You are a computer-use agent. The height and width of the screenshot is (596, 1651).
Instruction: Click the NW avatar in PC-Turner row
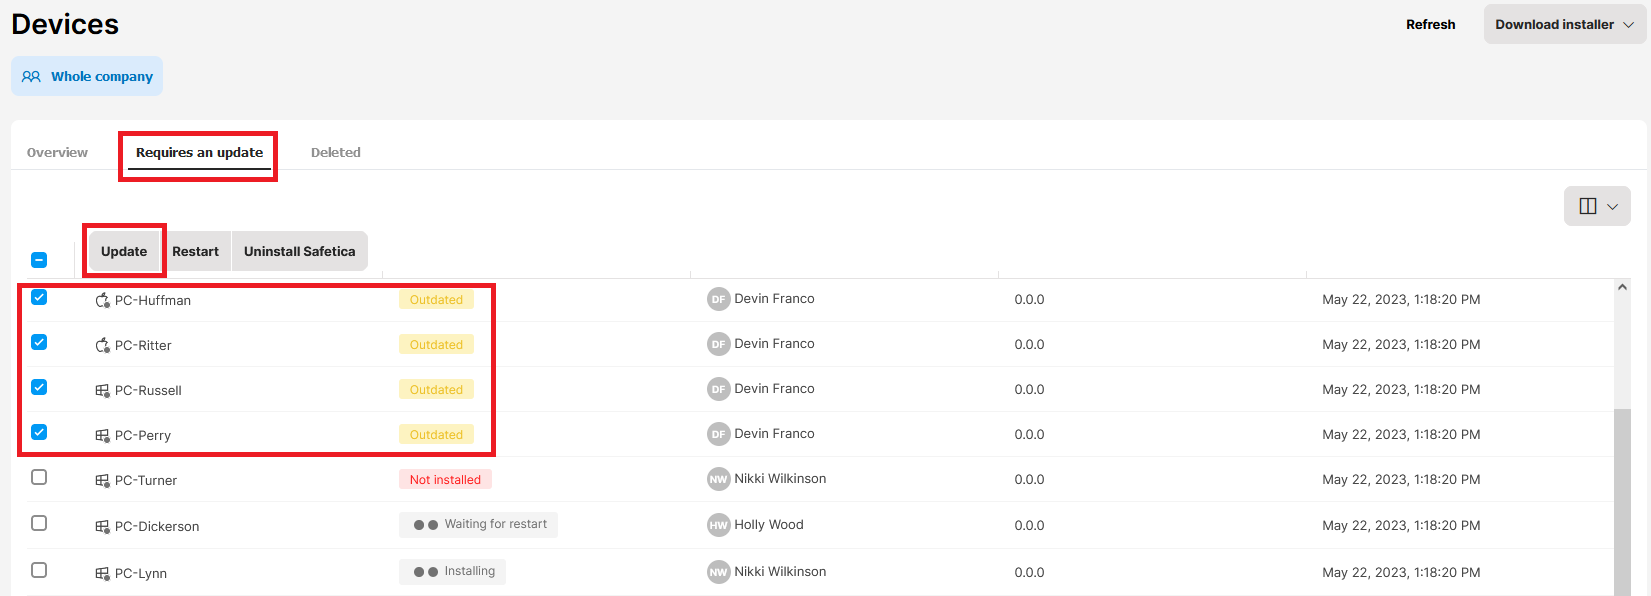718,479
